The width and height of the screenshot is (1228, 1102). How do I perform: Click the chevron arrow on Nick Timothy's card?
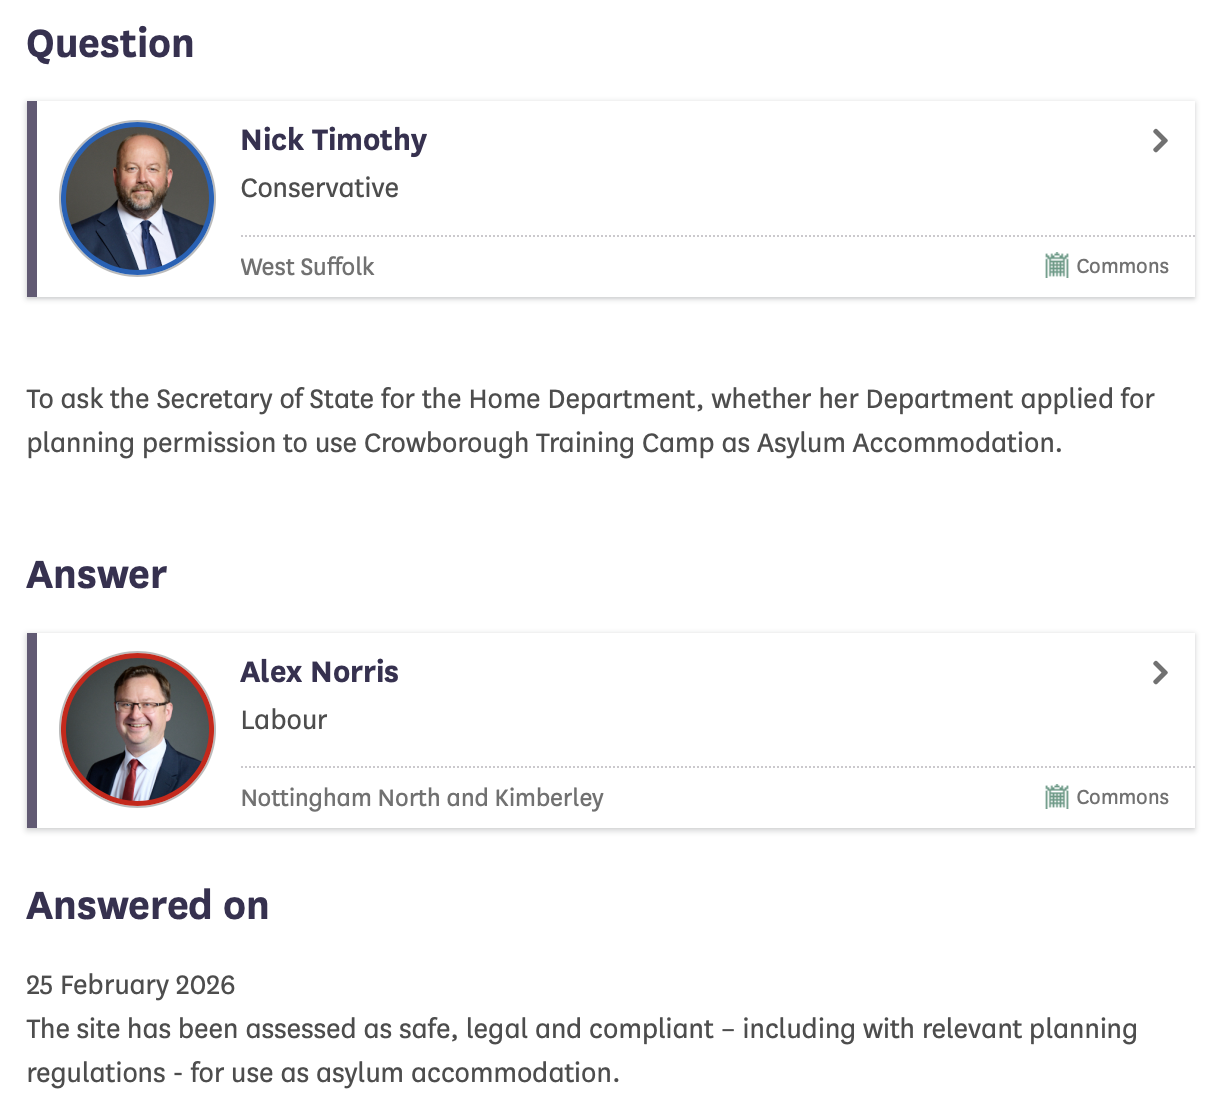pyautogui.click(x=1160, y=141)
